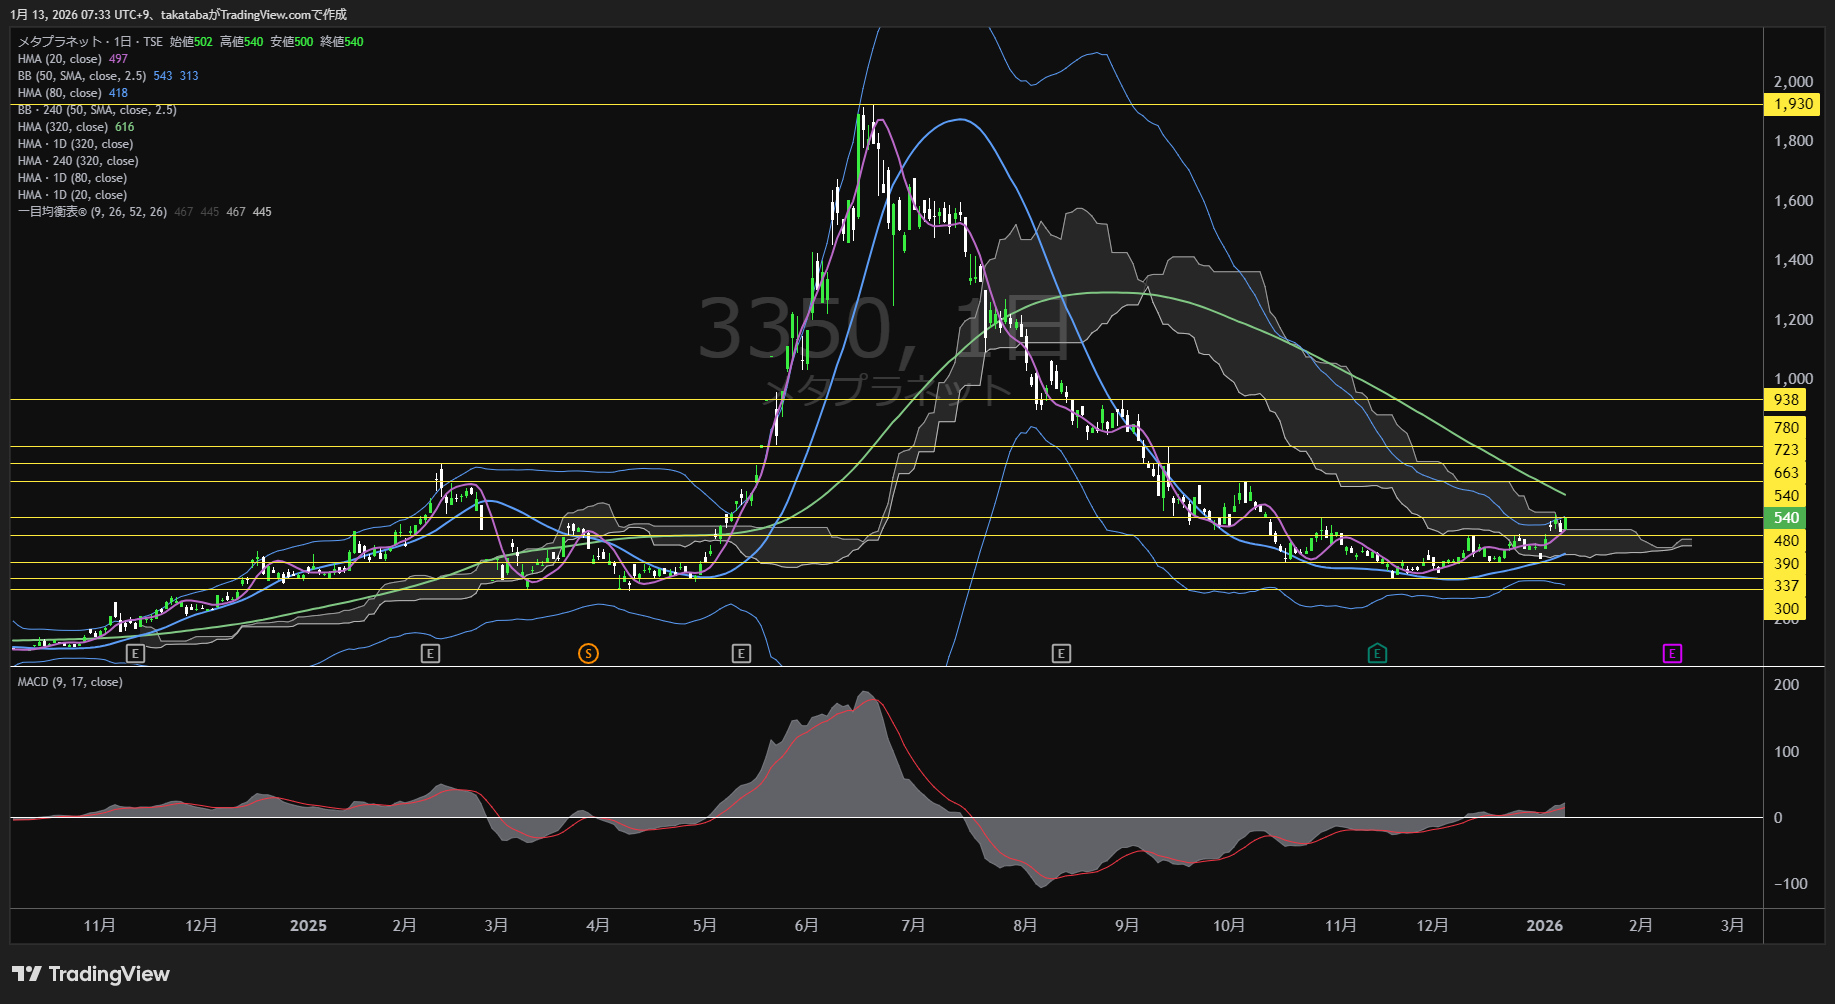
Task: Click the HMA (320, close) indicator label
Action: 62,127
